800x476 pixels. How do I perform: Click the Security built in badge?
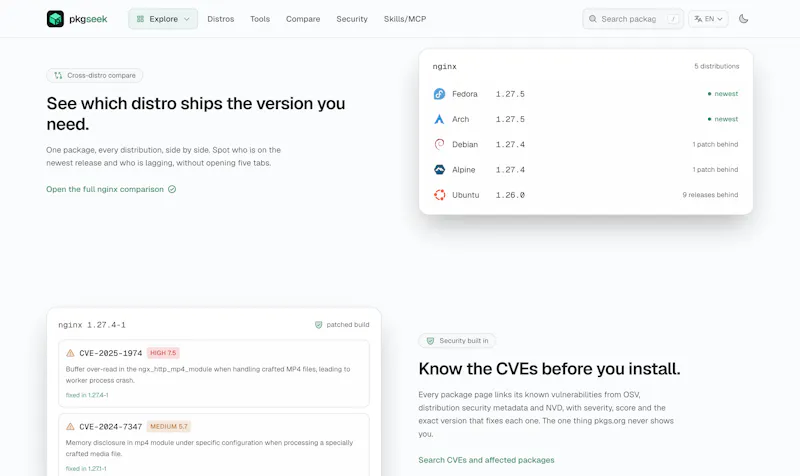coord(457,341)
